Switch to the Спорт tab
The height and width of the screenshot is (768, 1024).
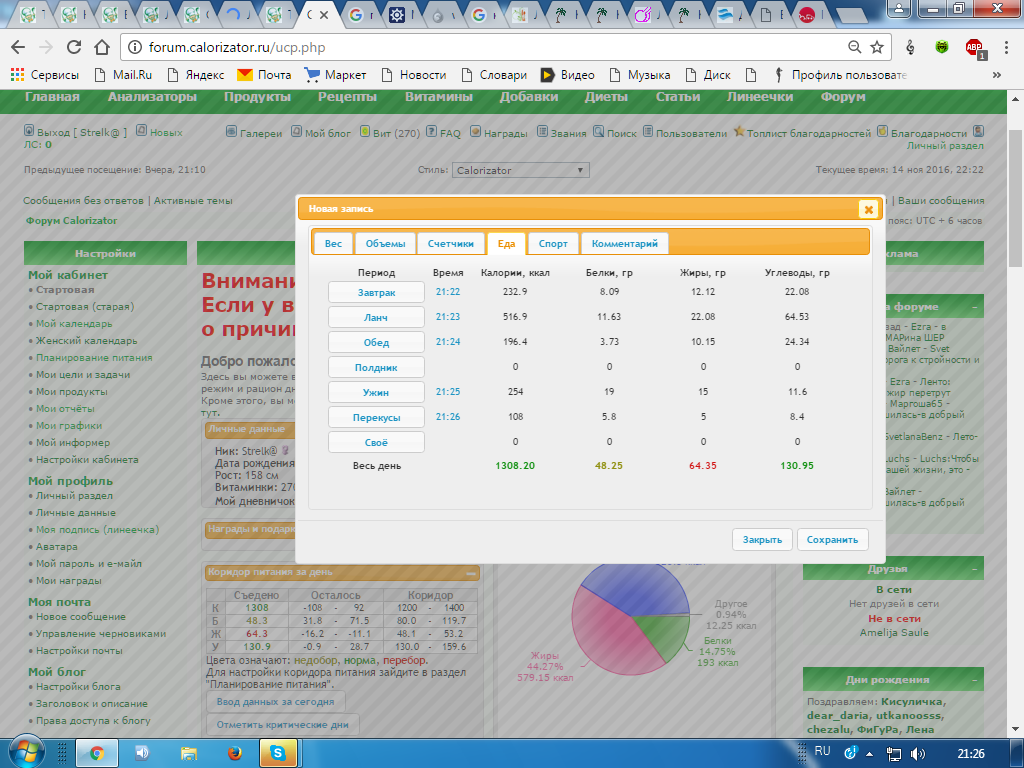pyautogui.click(x=553, y=244)
